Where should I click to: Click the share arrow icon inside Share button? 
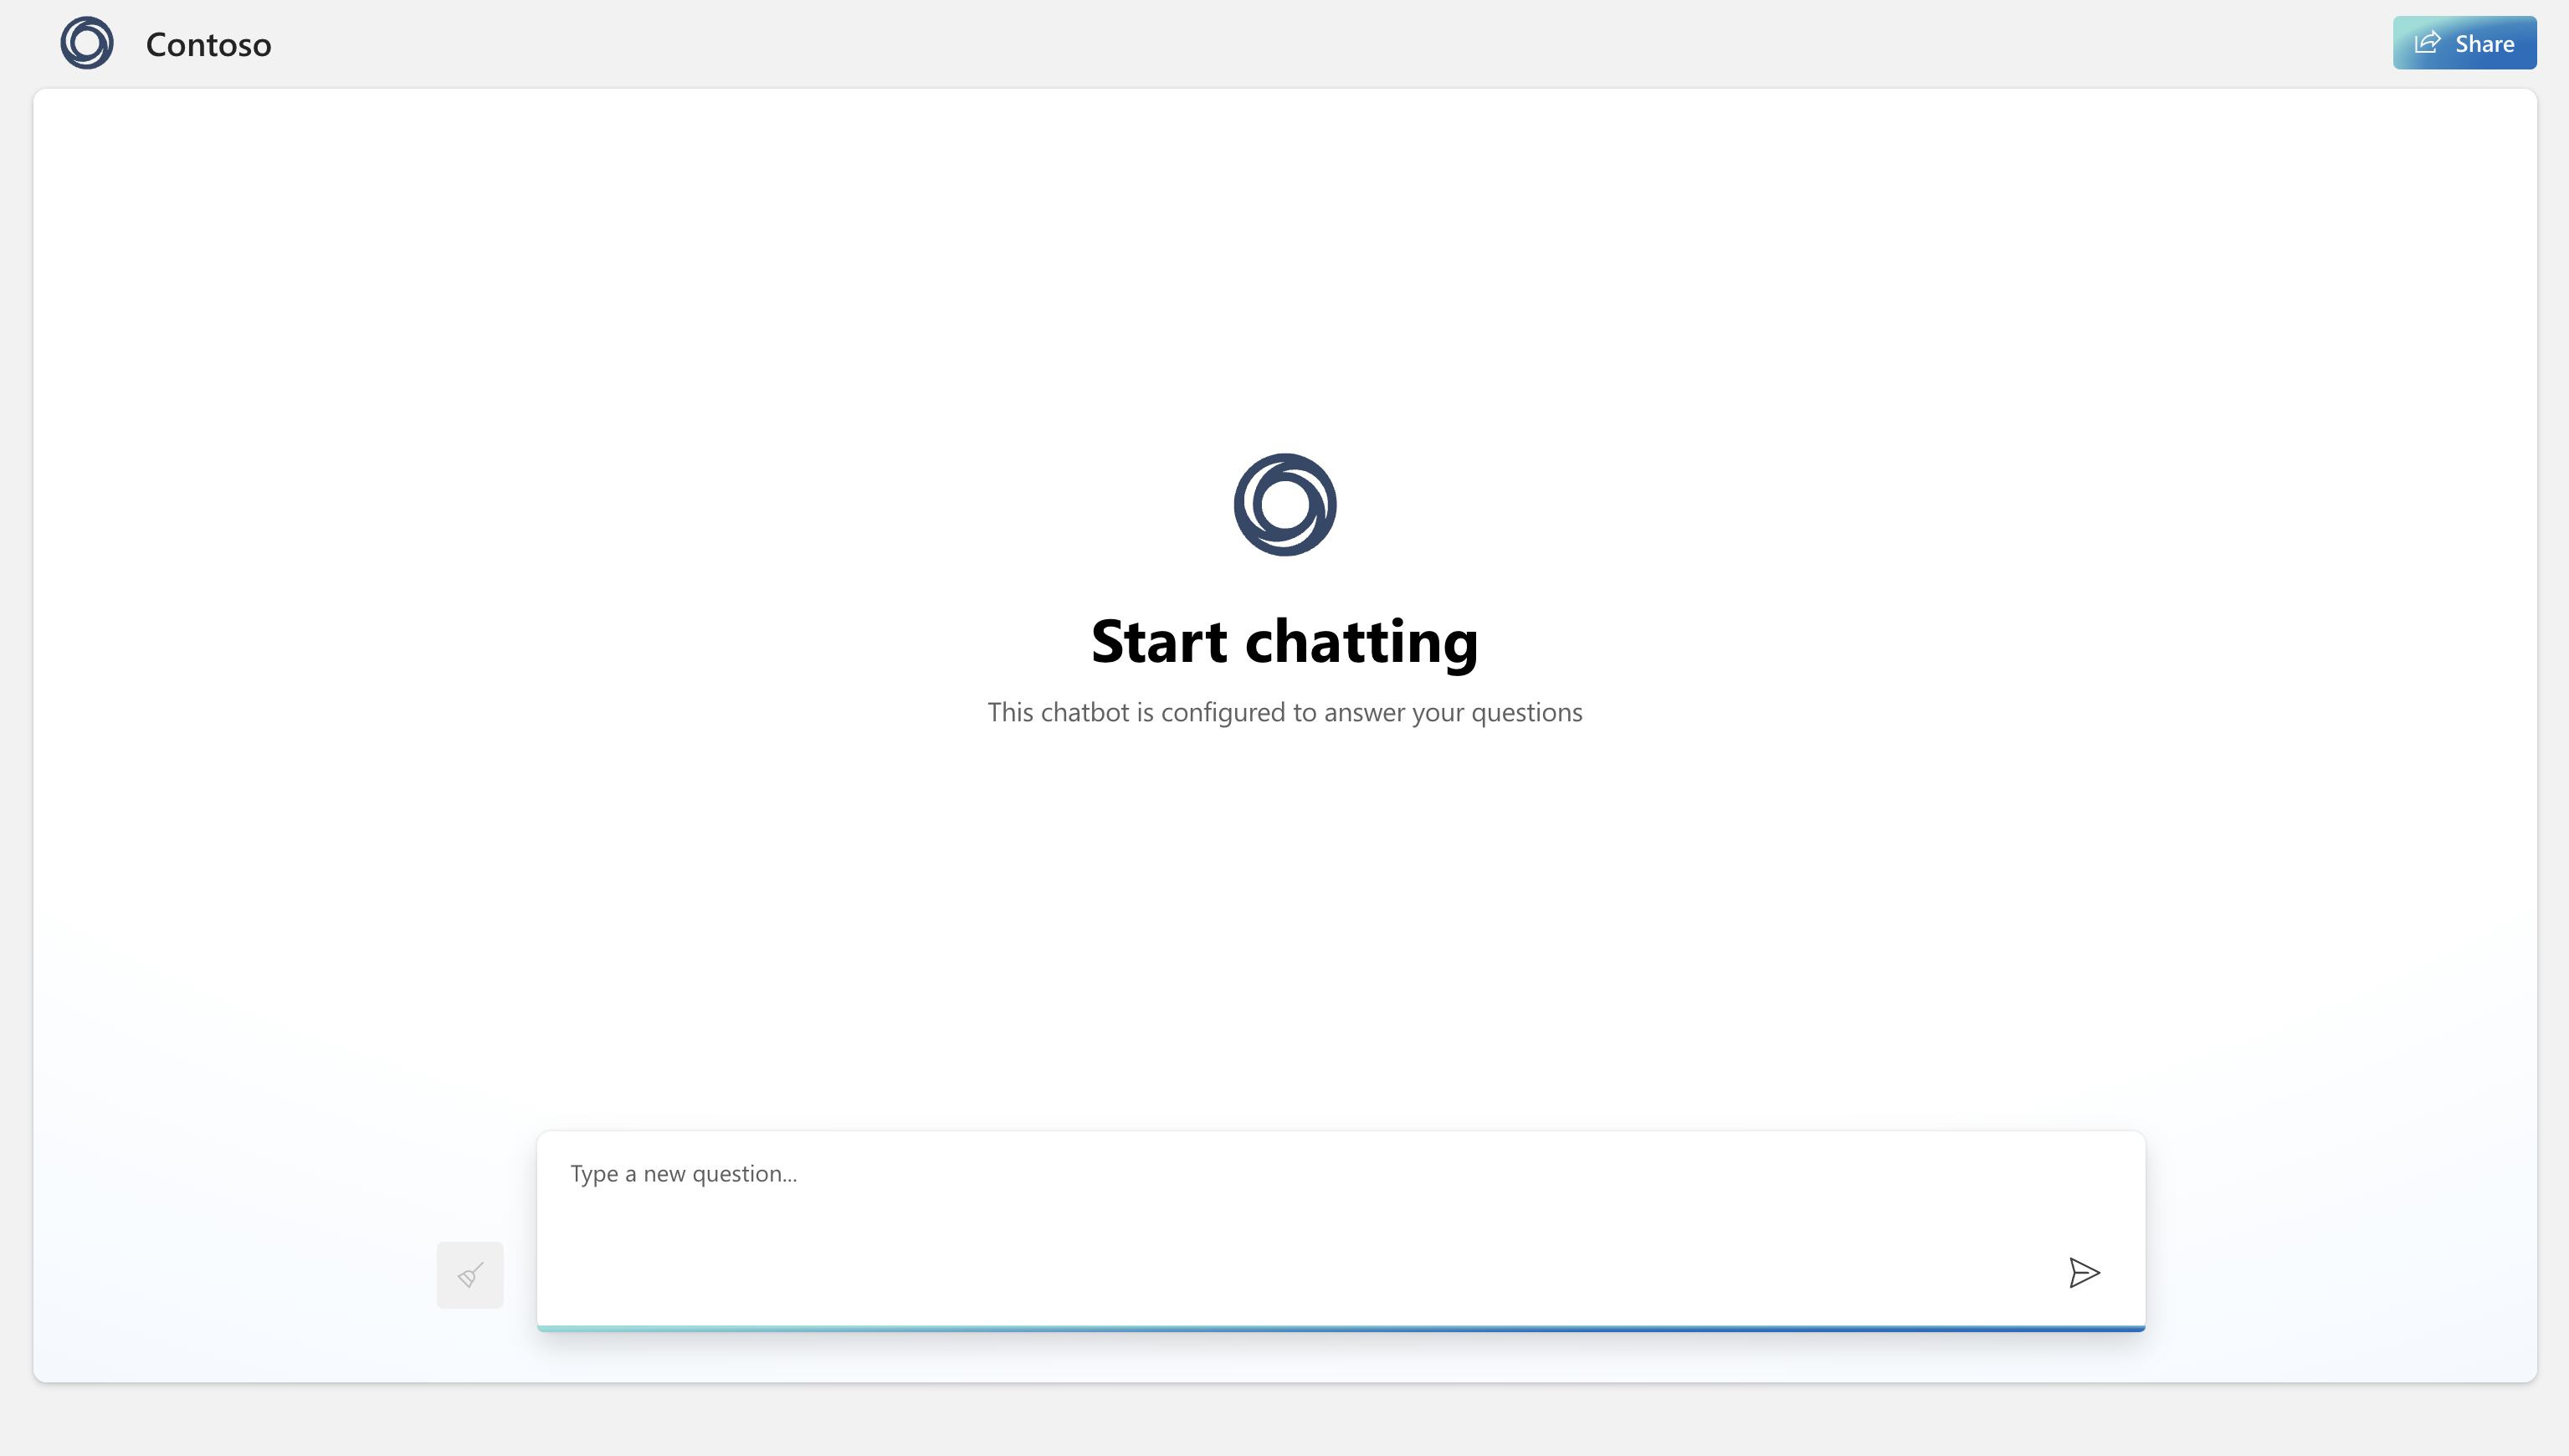[2428, 42]
